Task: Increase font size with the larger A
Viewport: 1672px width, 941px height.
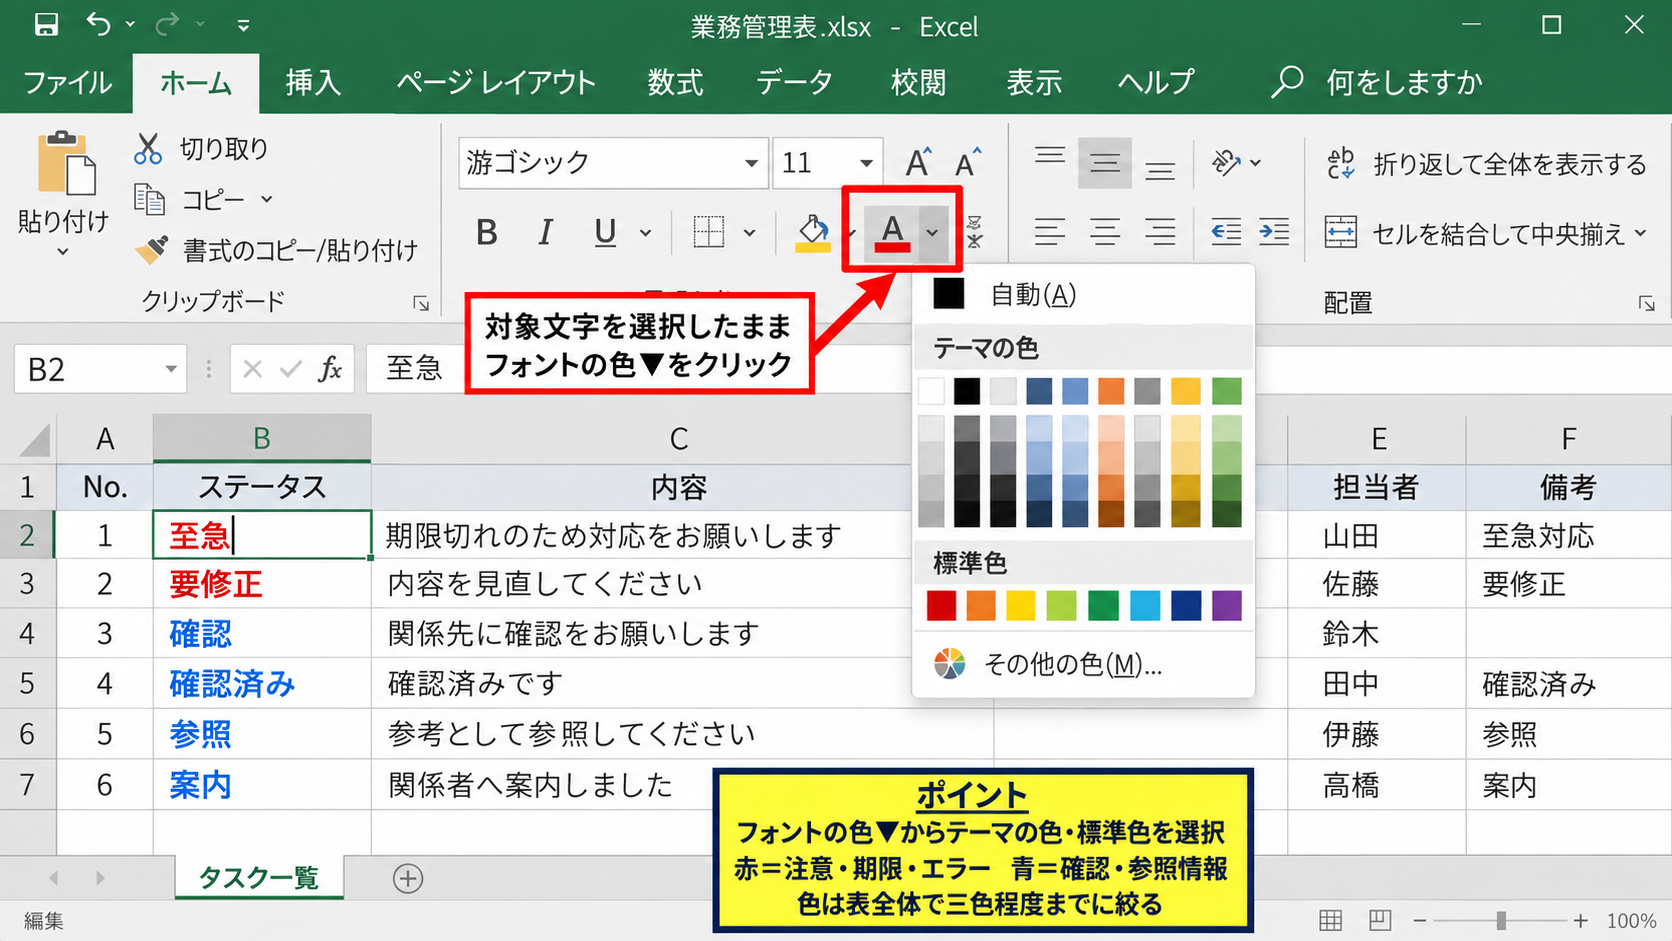Action: point(918,162)
